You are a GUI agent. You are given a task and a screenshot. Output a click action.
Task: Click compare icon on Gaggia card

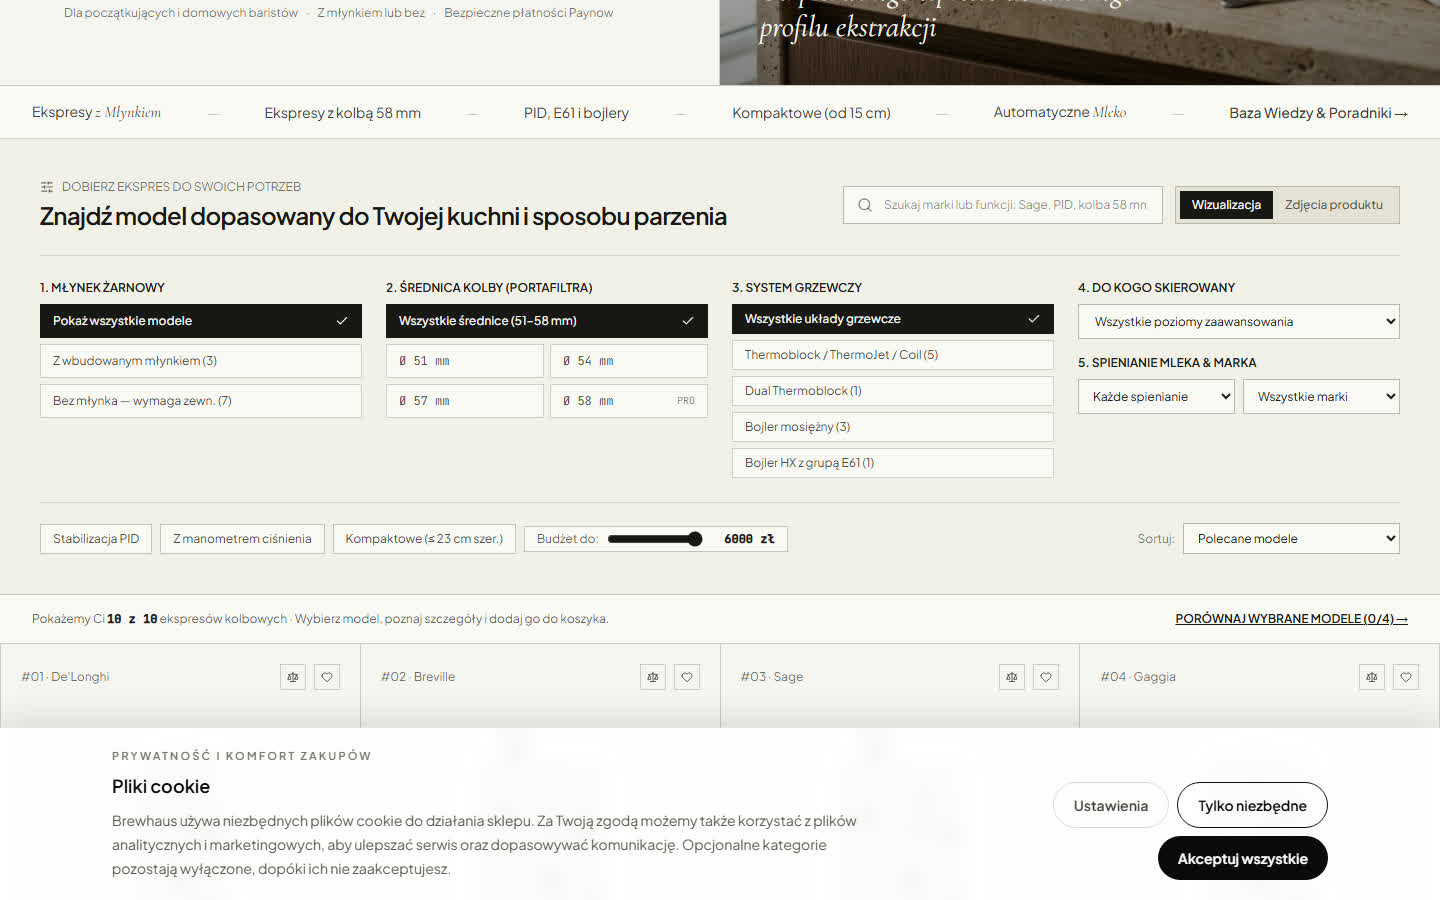tap(1372, 677)
